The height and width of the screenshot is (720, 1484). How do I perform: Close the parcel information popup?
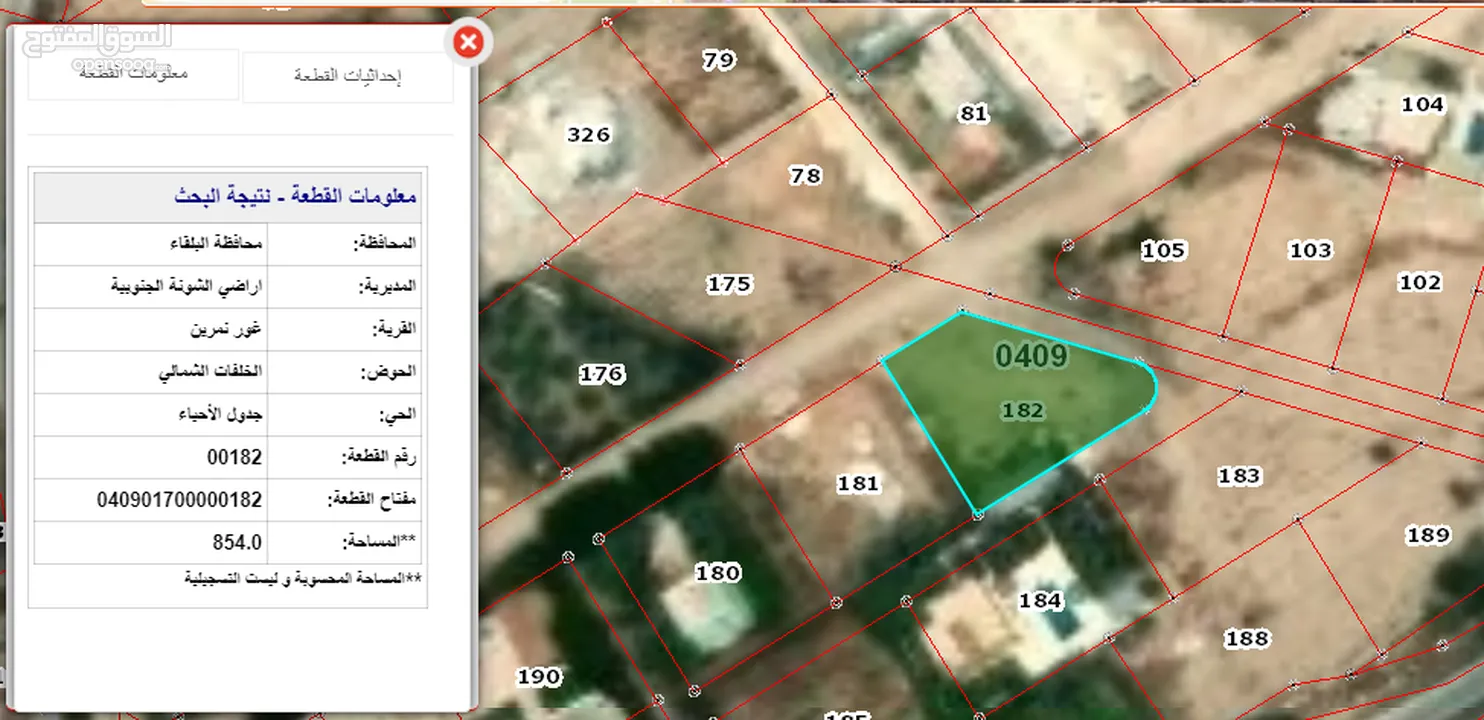(x=468, y=42)
